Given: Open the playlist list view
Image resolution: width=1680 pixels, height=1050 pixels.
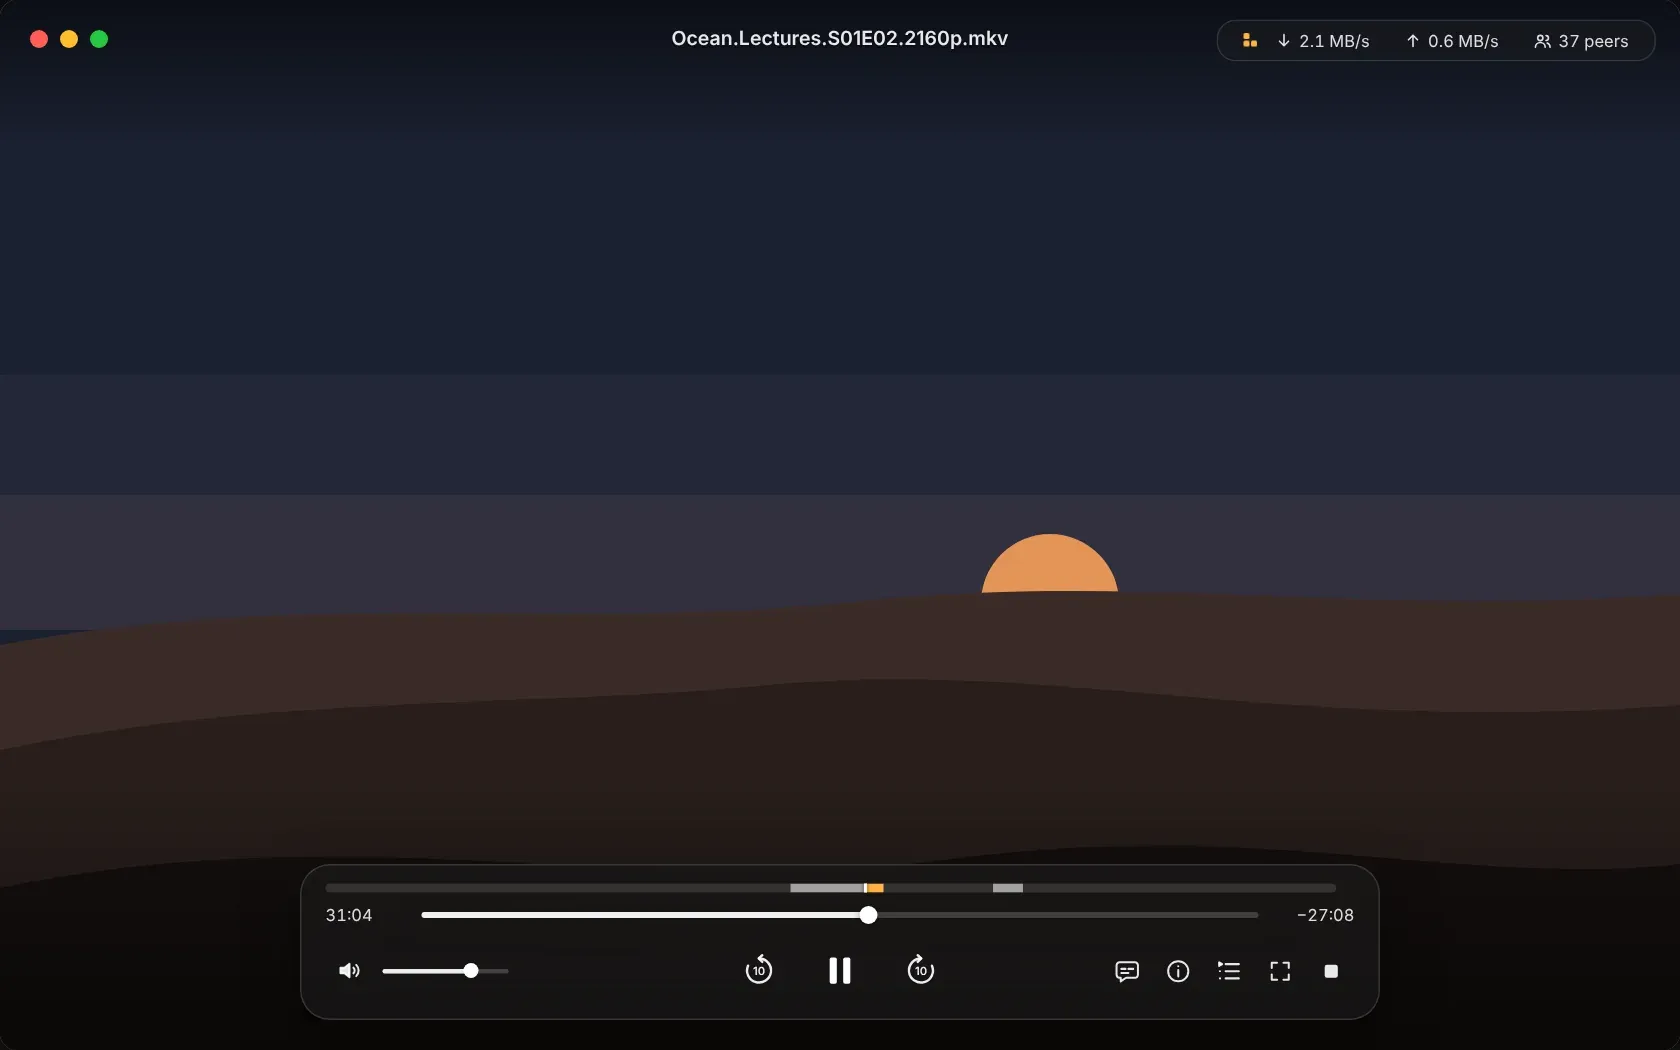Looking at the screenshot, I should [1229, 971].
